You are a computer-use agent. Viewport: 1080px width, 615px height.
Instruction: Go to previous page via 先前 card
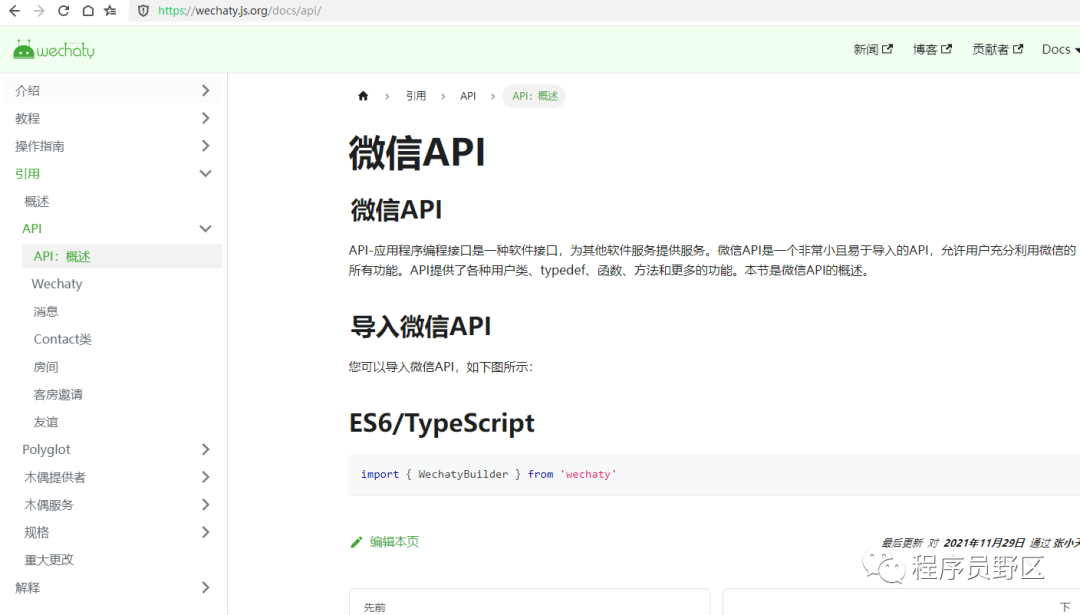[x=529, y=602]
